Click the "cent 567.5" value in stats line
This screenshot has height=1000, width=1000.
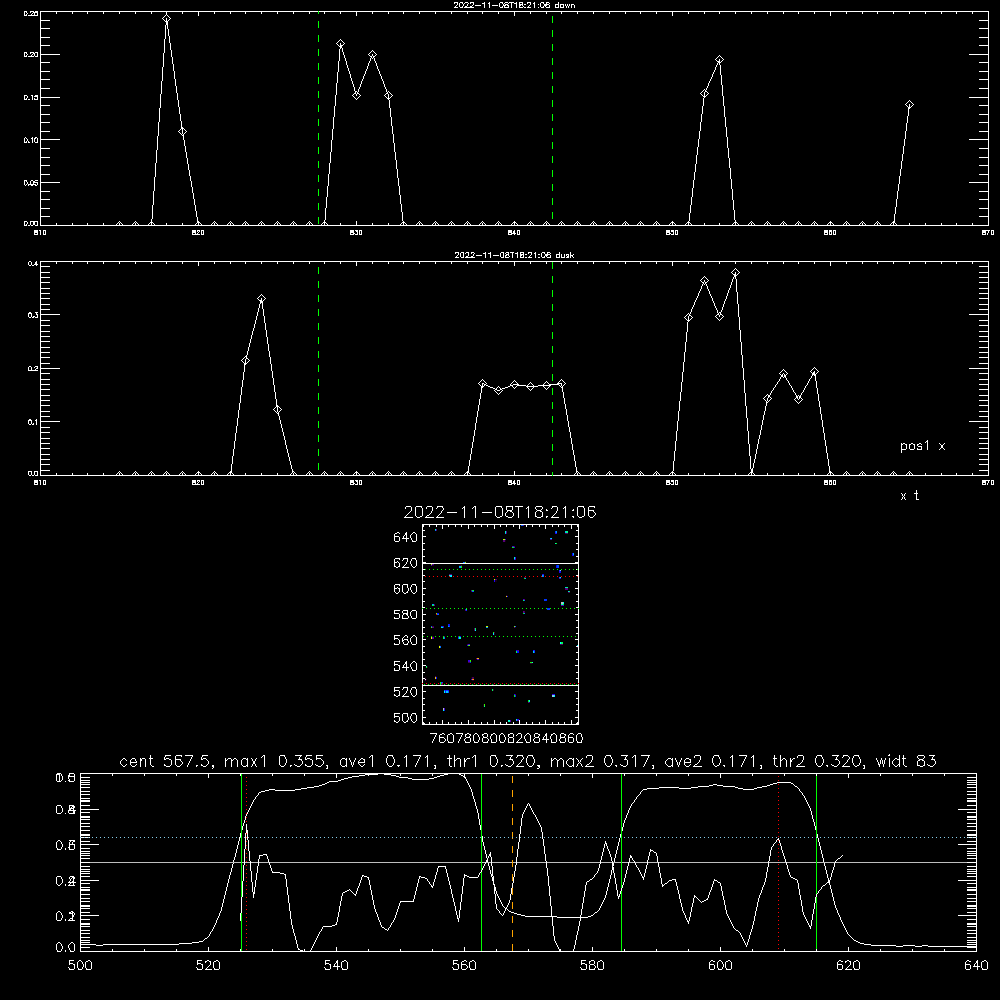tap(165, 761)
